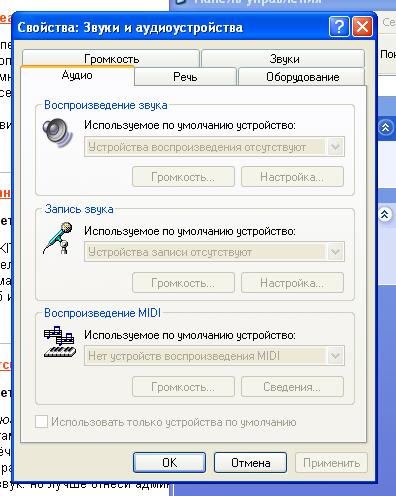Viewport: 396px width, 496px height.
Task: Click the Запись звука group label
Action: click(79, 209)
